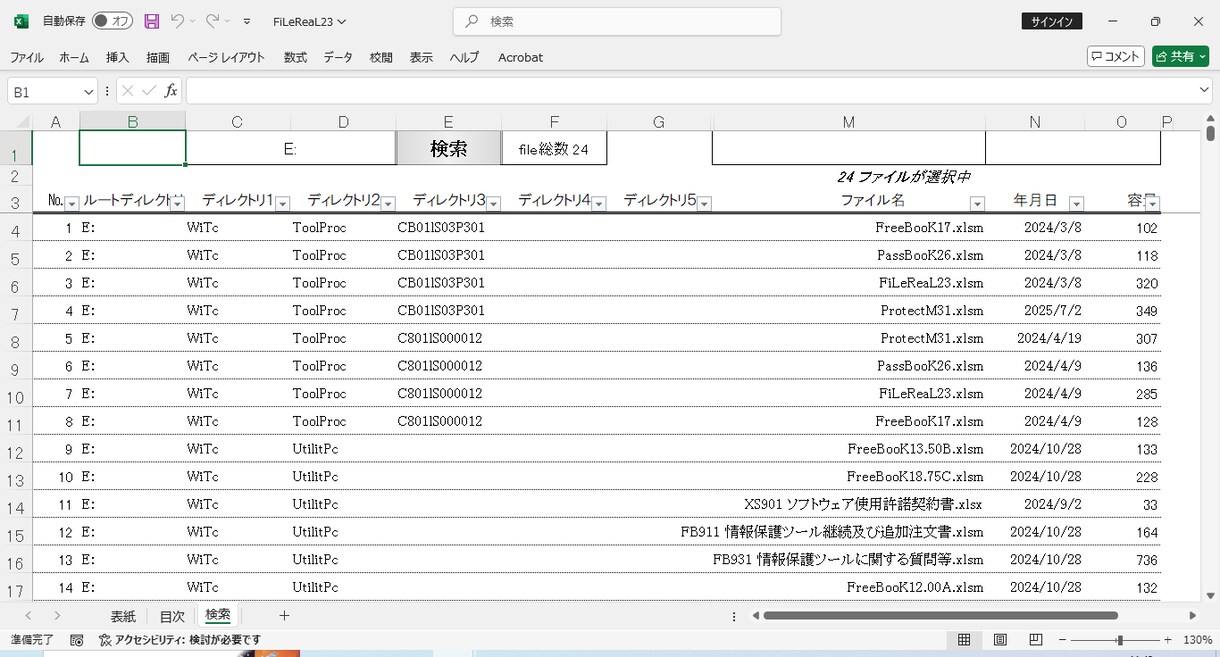1220x657 pixels.
Task: Open the 校閲 tab
Action: 381,58
